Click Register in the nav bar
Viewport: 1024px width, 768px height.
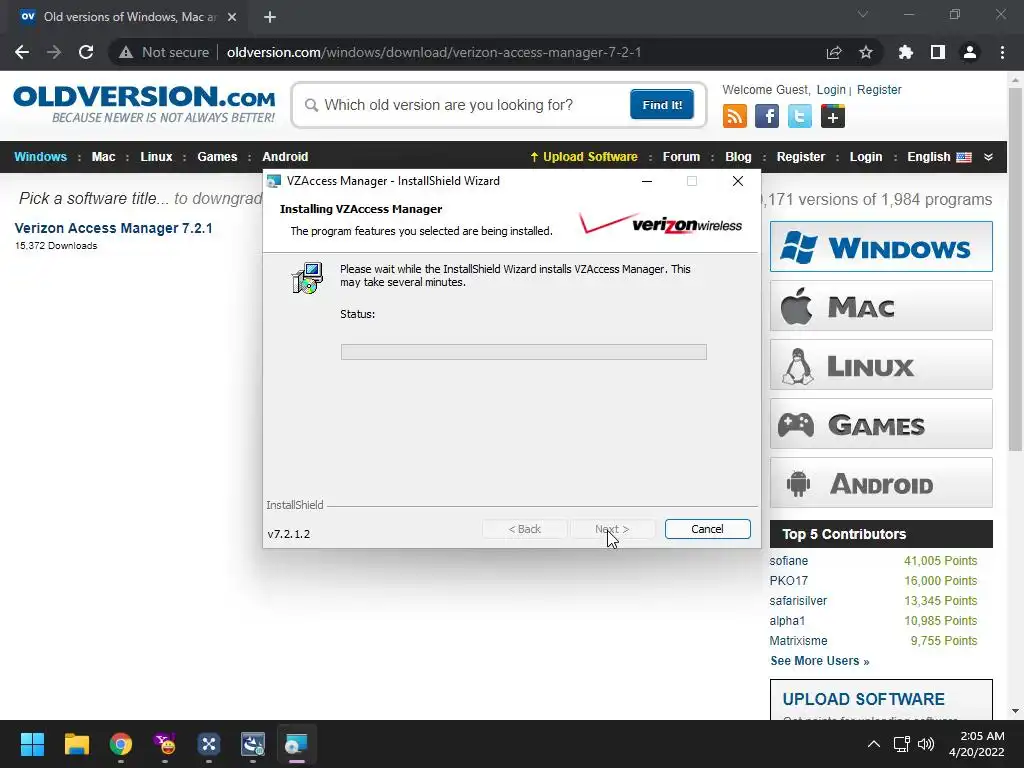801,157
